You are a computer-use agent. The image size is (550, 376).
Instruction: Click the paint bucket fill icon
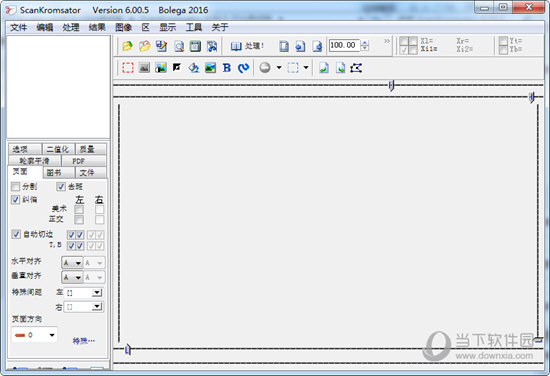(194, 67)
